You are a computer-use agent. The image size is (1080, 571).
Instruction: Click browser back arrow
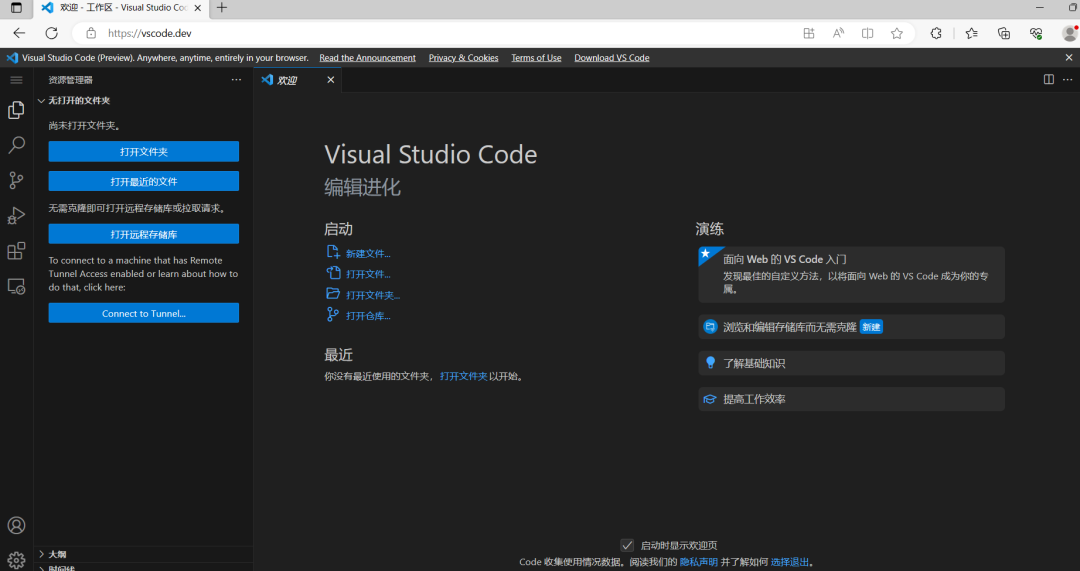[19, 33]
